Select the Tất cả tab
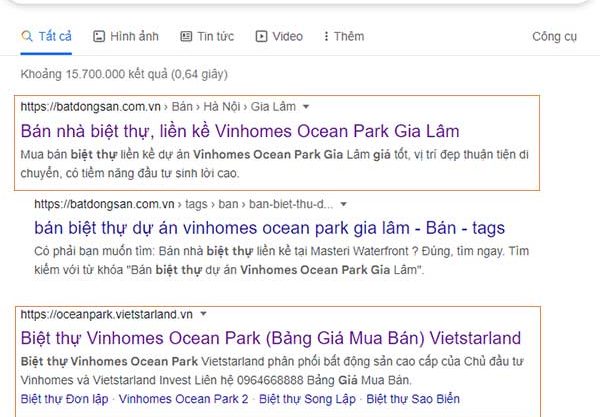The width and height of the screenshot is (600, 417). click(x=46, y=36)
